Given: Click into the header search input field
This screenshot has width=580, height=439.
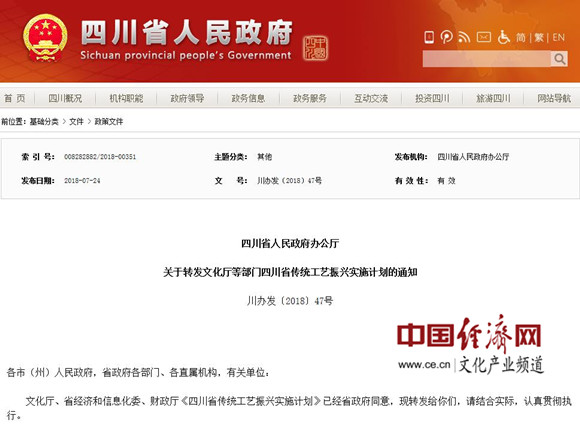Looking at the screenshot, I should (x=487, y=59).
